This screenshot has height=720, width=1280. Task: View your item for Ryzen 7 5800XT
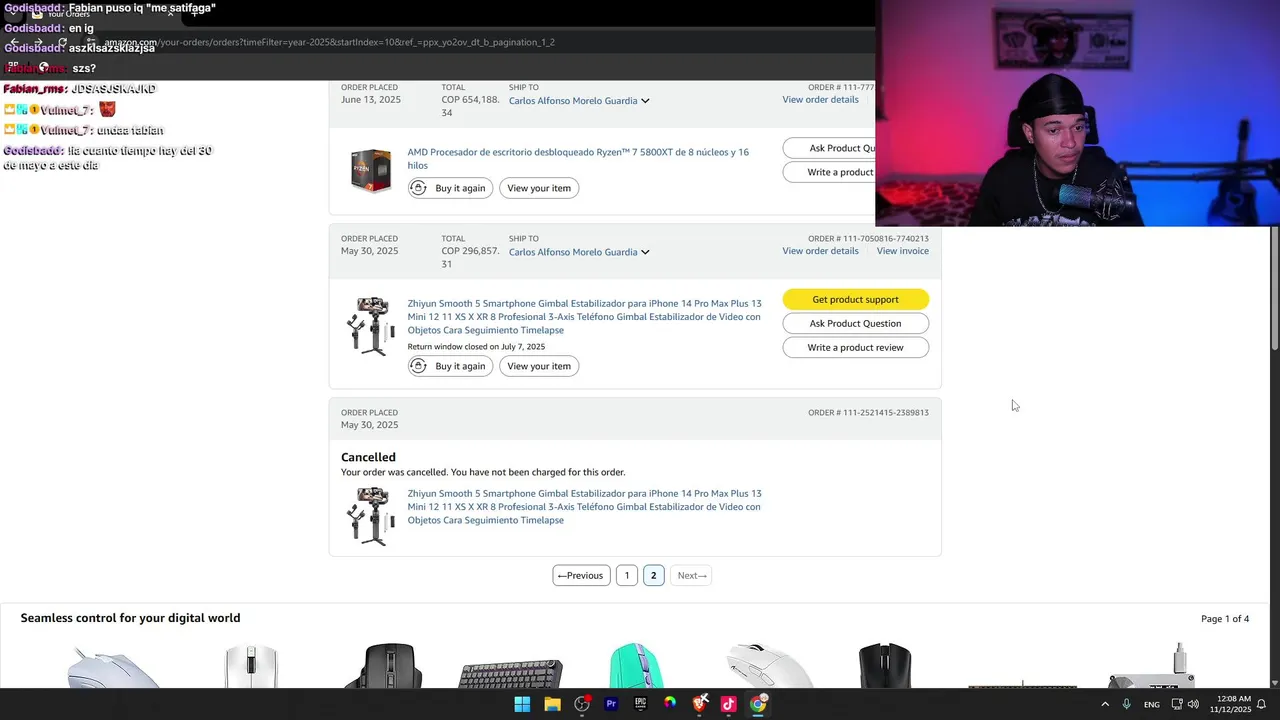(x=539, y=188)
